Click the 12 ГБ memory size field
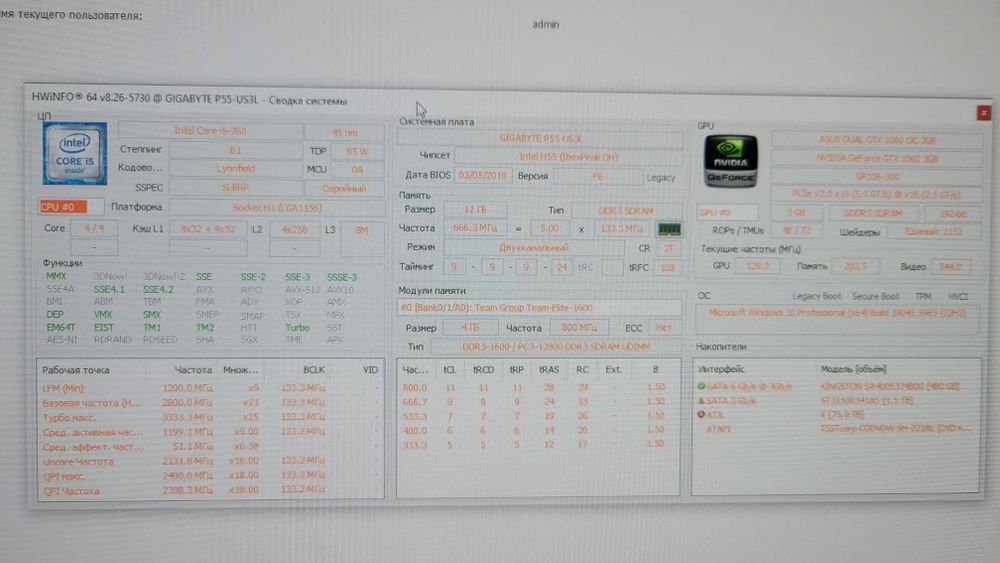The width and height of the screenshot is (1000, 563). (475, 210)
